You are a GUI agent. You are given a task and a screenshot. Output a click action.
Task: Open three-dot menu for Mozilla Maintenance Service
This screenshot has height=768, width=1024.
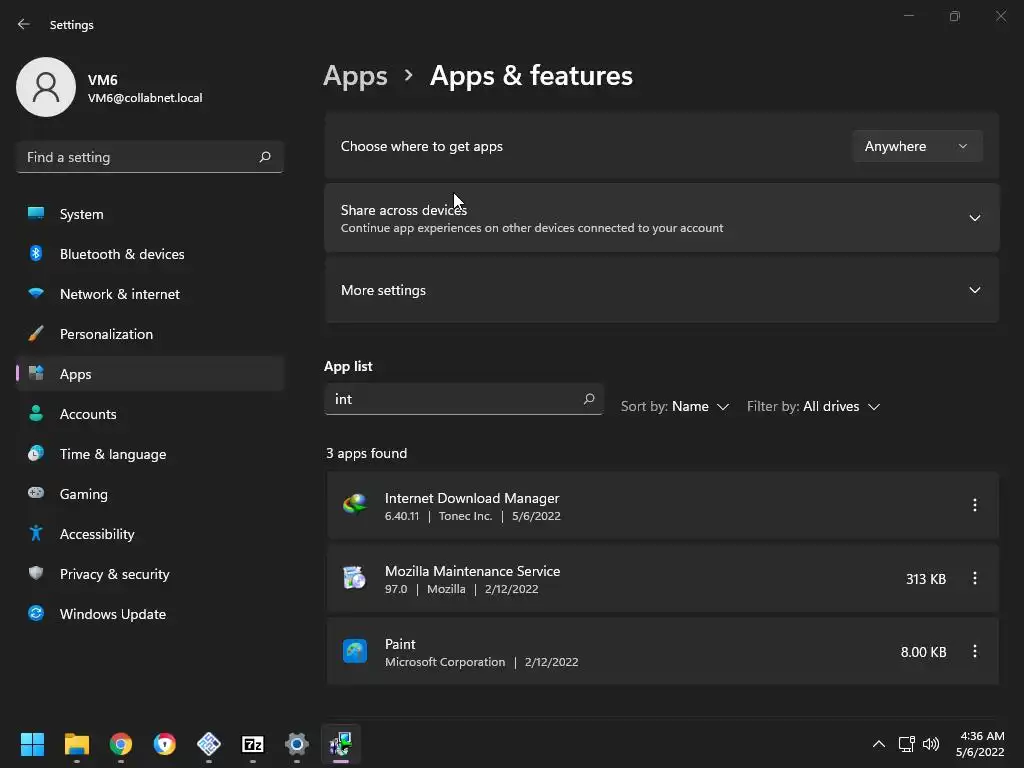pyautogui.click(x=974, y=578)
